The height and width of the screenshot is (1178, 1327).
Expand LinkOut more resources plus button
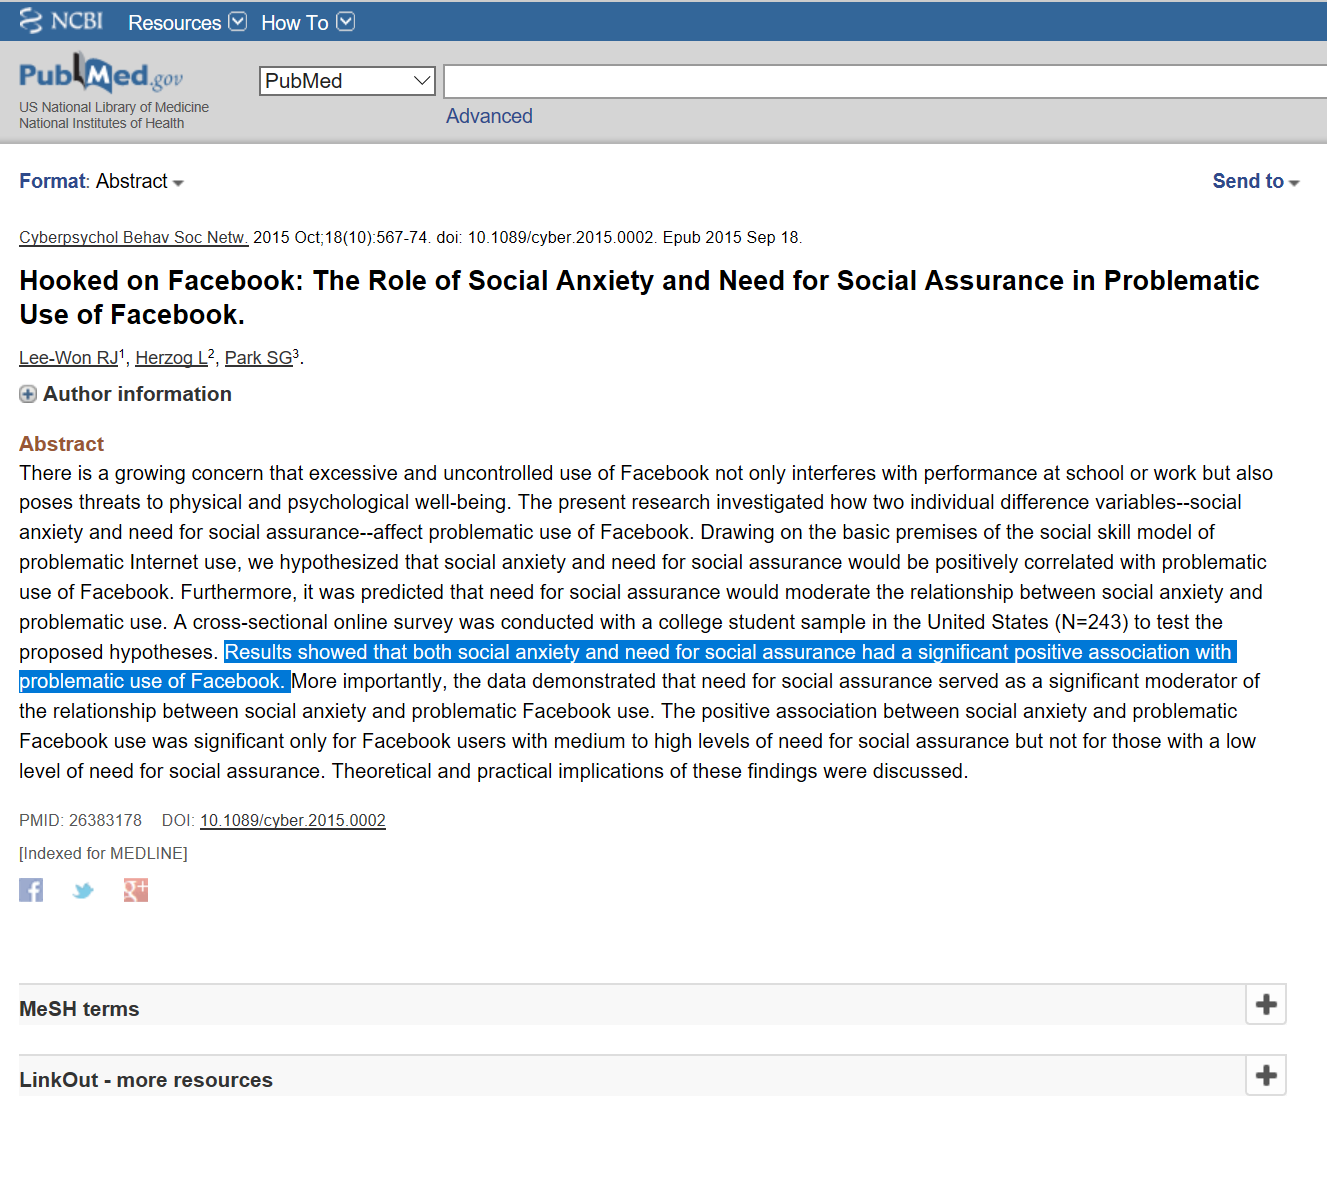[1265, 1076]
